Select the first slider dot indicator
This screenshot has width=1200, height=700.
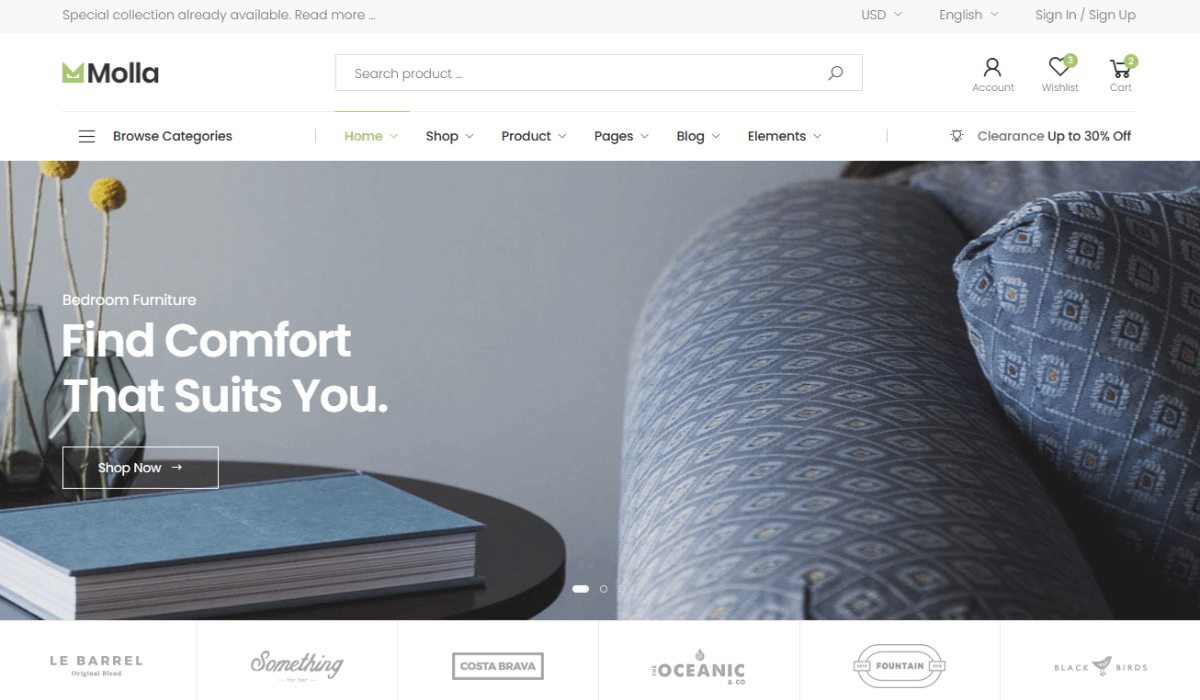[580, 589]
